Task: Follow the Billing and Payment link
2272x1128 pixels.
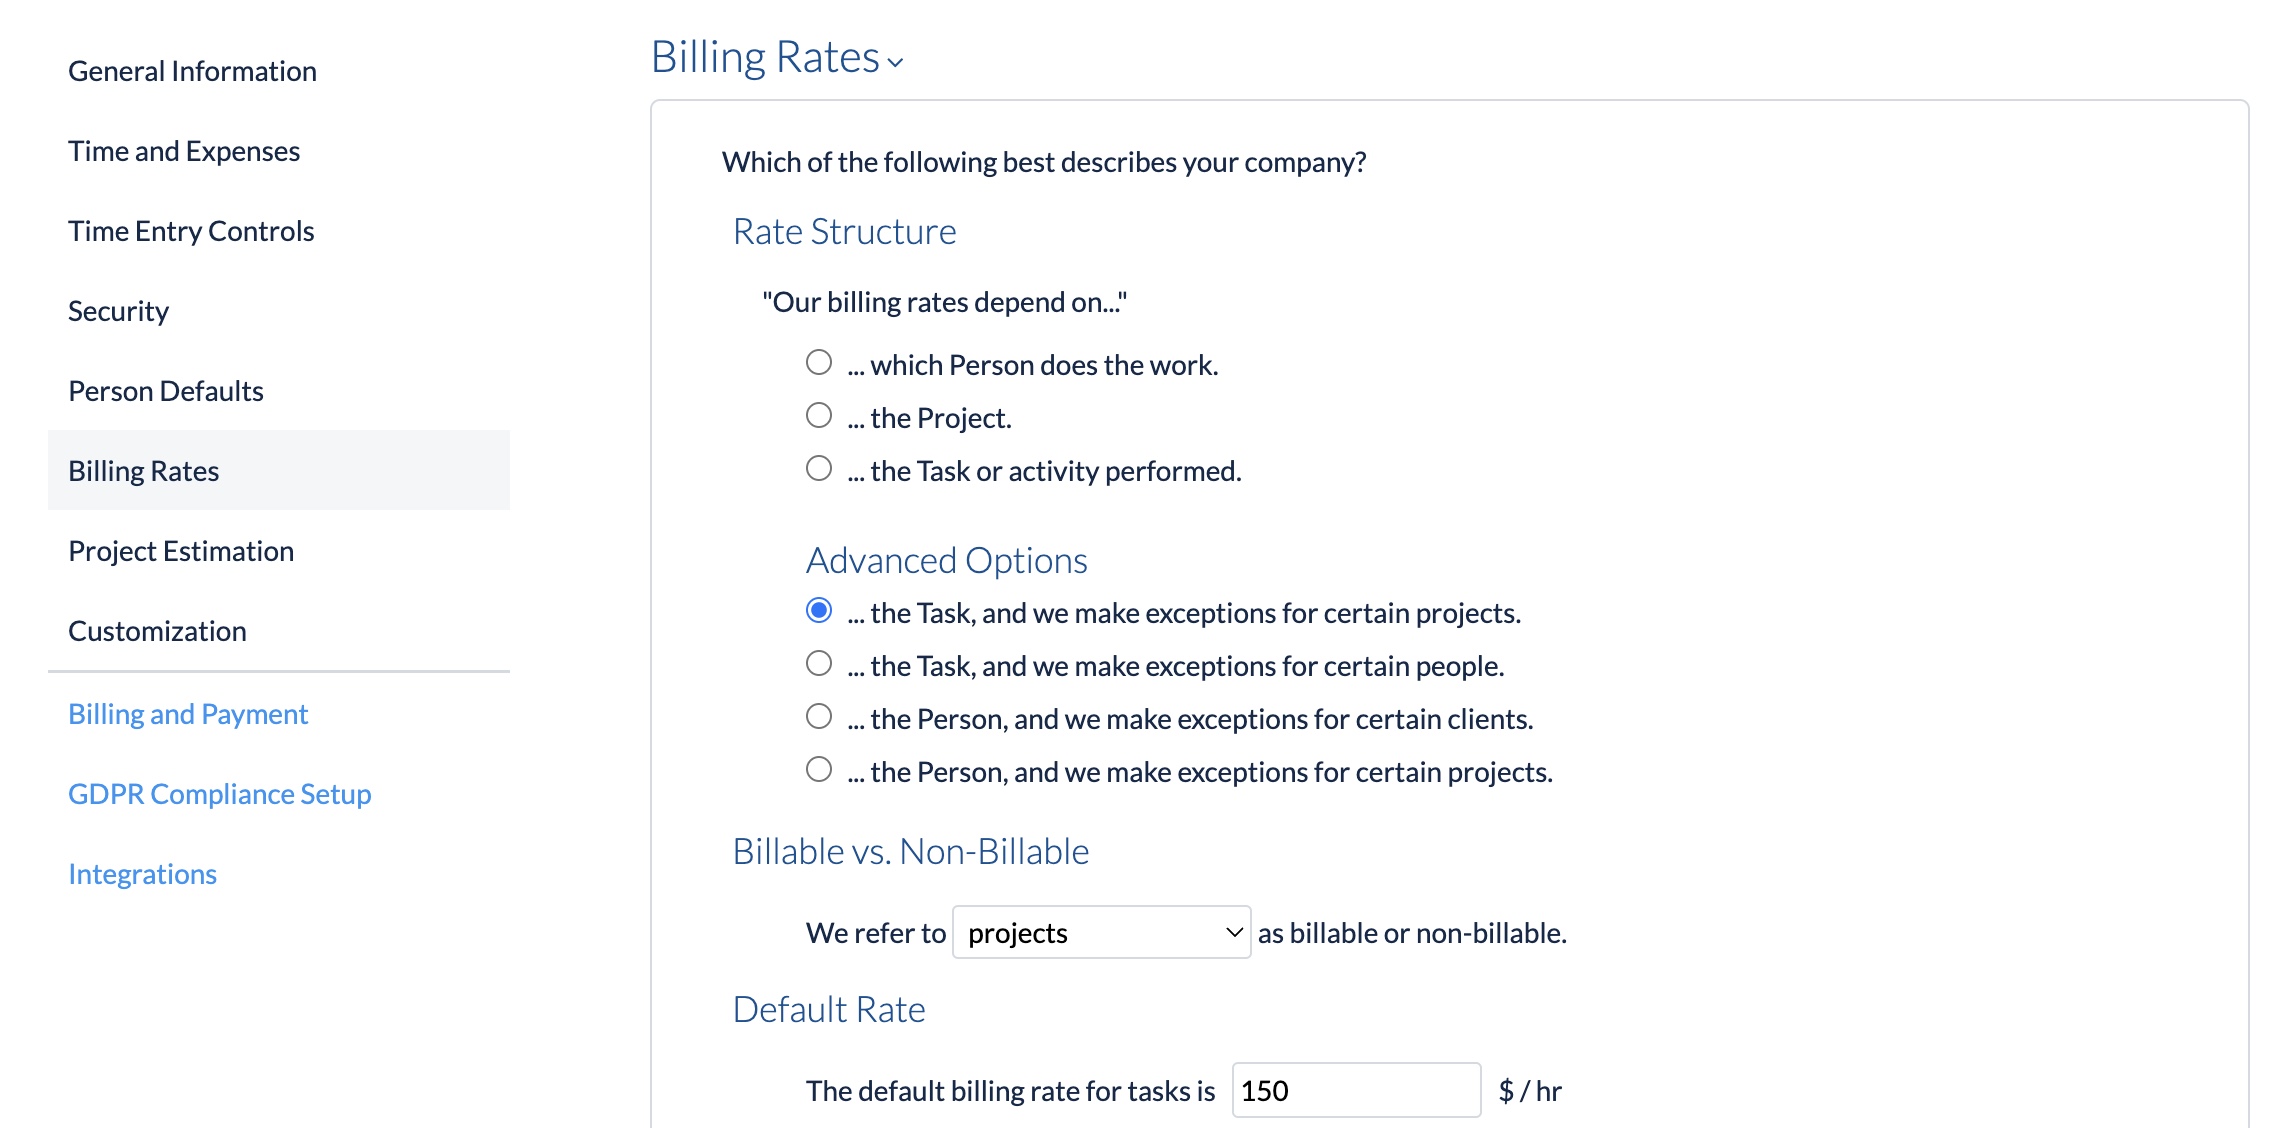Action: click(x=188, y=714)
